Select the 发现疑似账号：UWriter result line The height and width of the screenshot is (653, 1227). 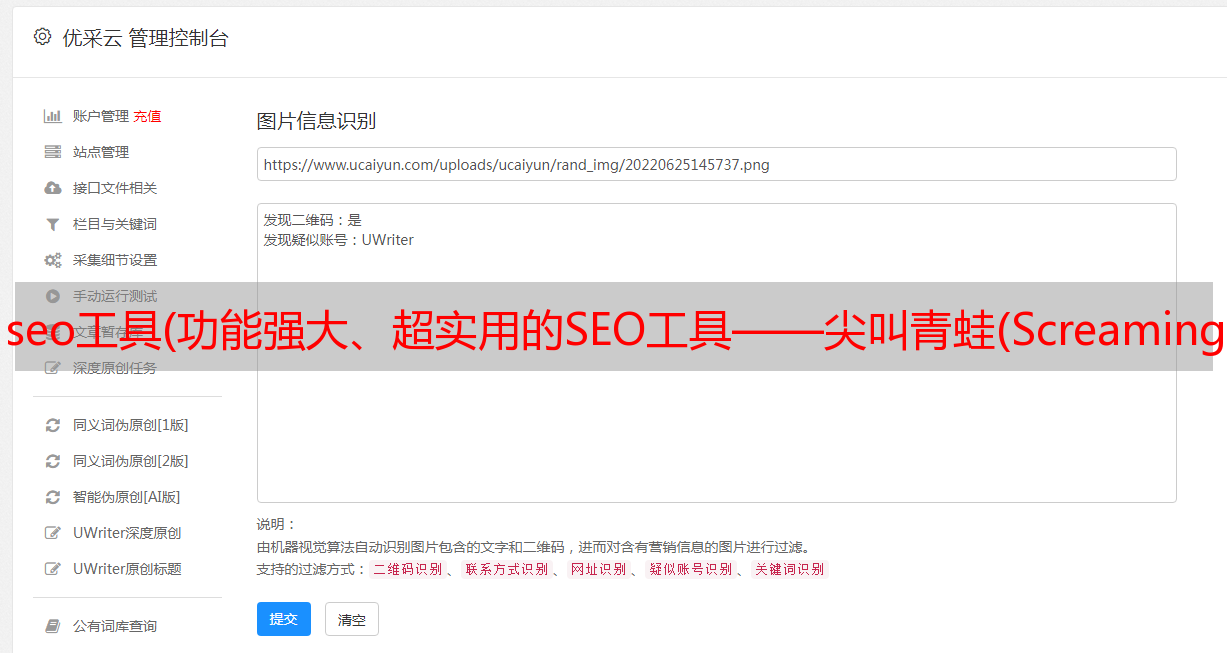(339, 240)
